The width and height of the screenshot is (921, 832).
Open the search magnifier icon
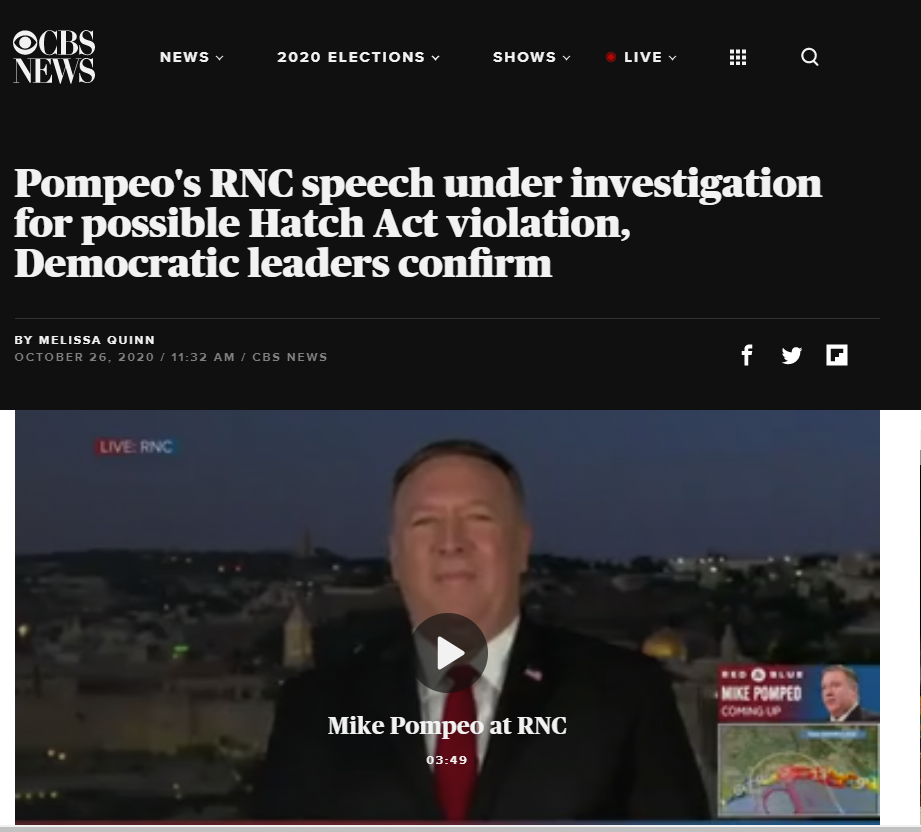click(809, 57)
